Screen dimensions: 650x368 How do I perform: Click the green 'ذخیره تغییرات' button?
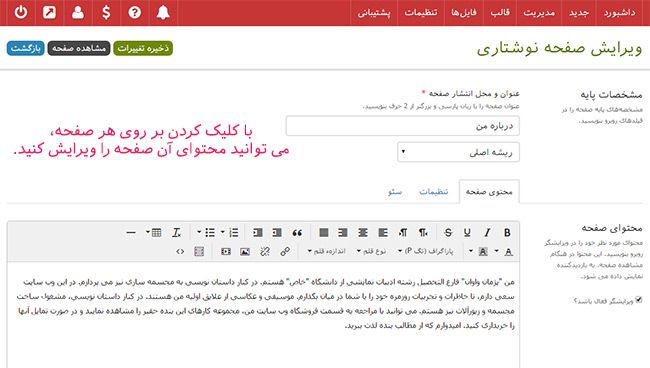tap(143, 48)
